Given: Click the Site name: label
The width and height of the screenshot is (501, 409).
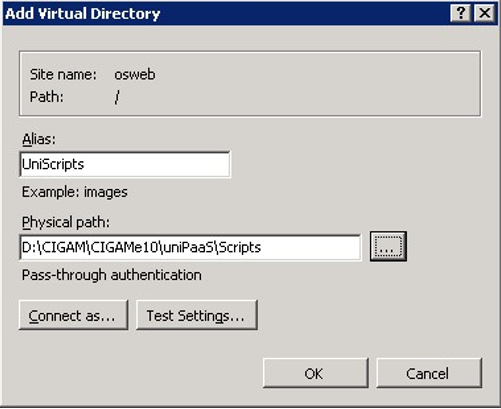Looking at the screenshot, I should coord(63,74).
